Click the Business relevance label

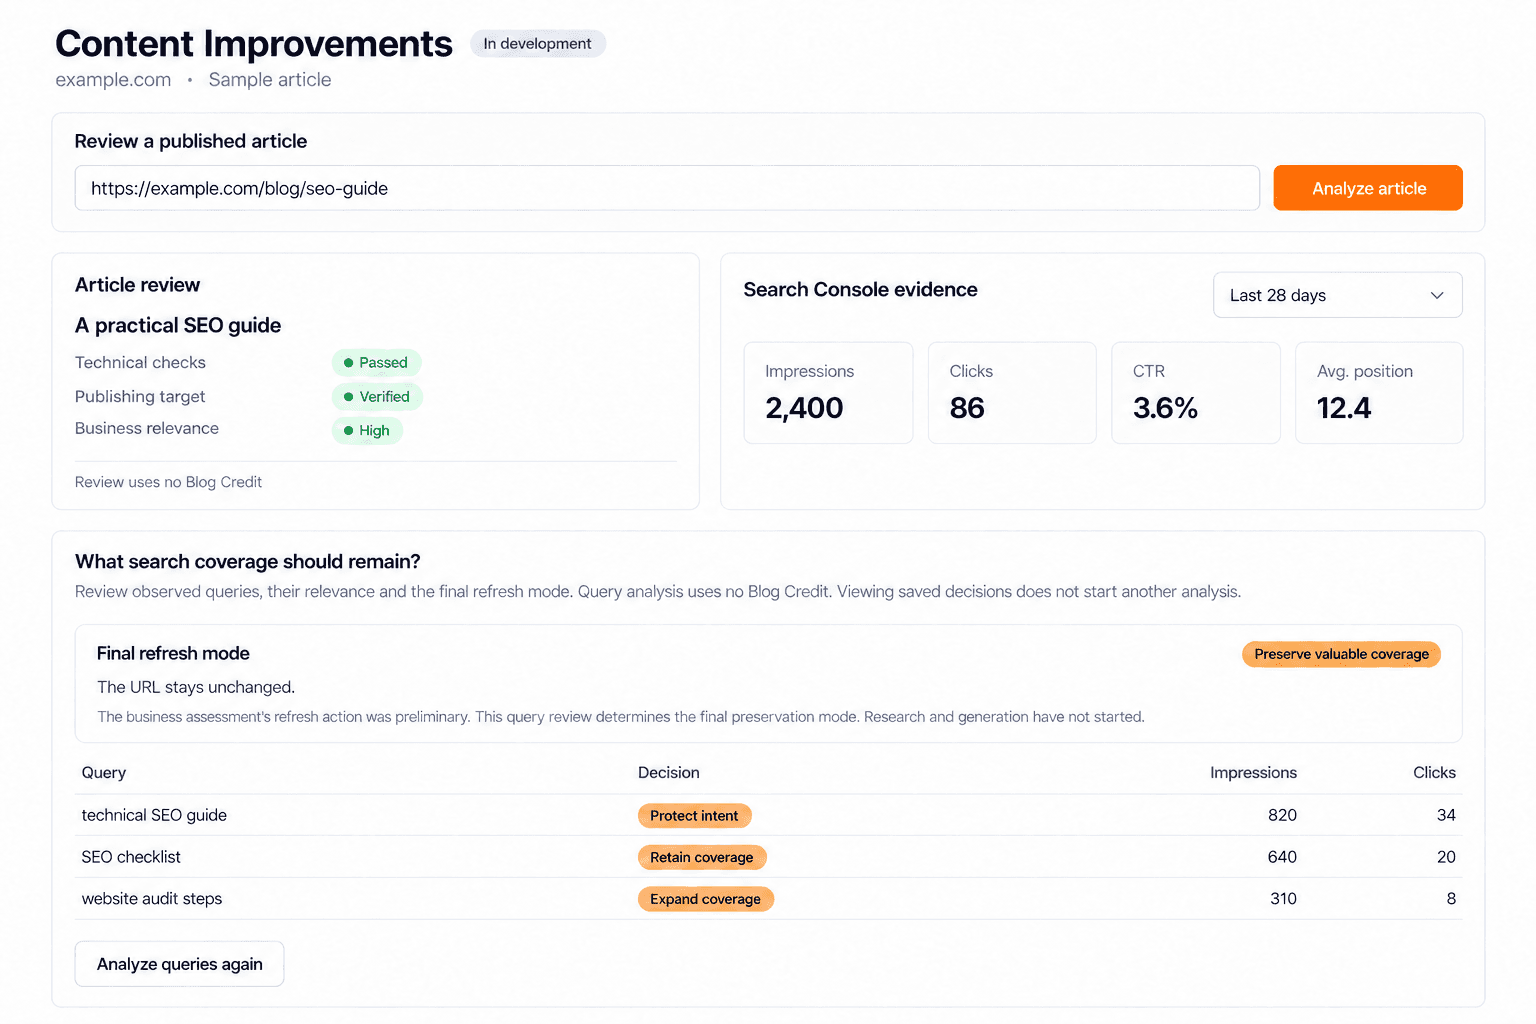[147, 428]
